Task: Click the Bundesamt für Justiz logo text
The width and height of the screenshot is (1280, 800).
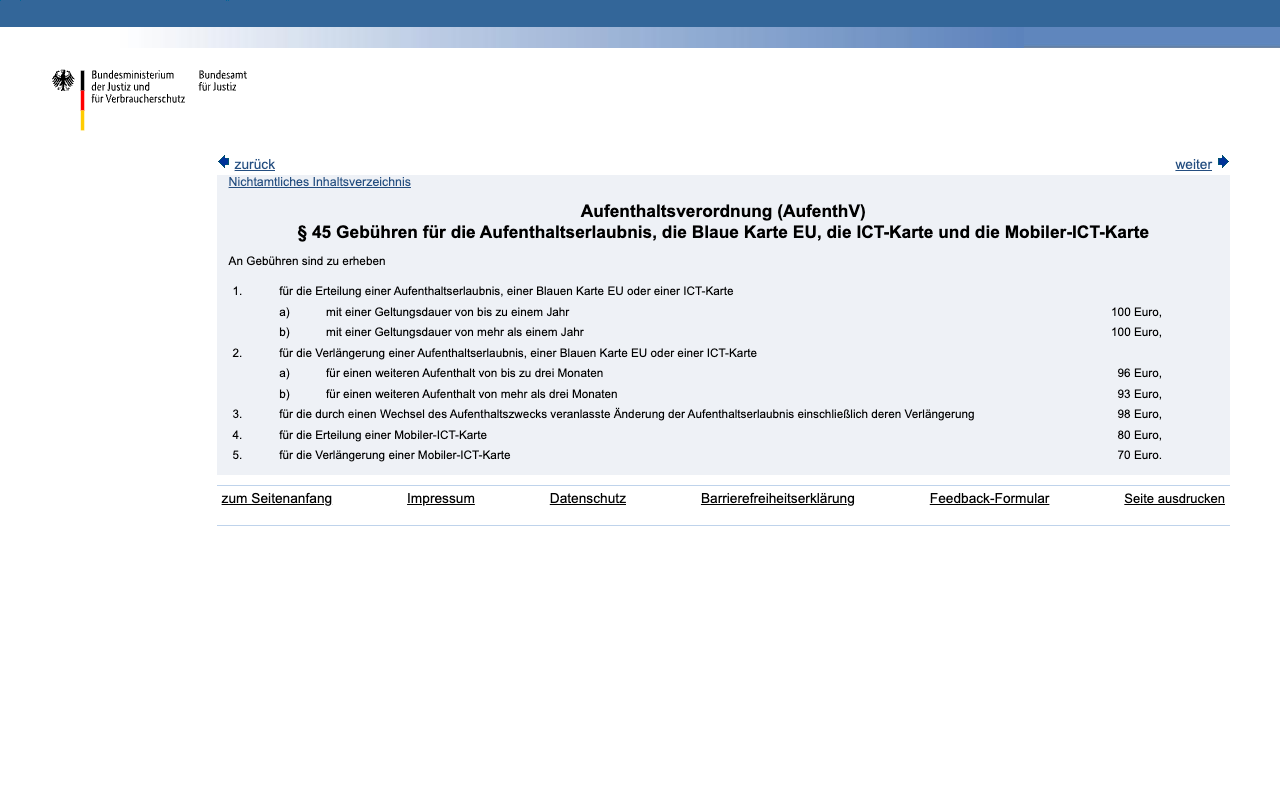Action: click(x=222, y=81)
